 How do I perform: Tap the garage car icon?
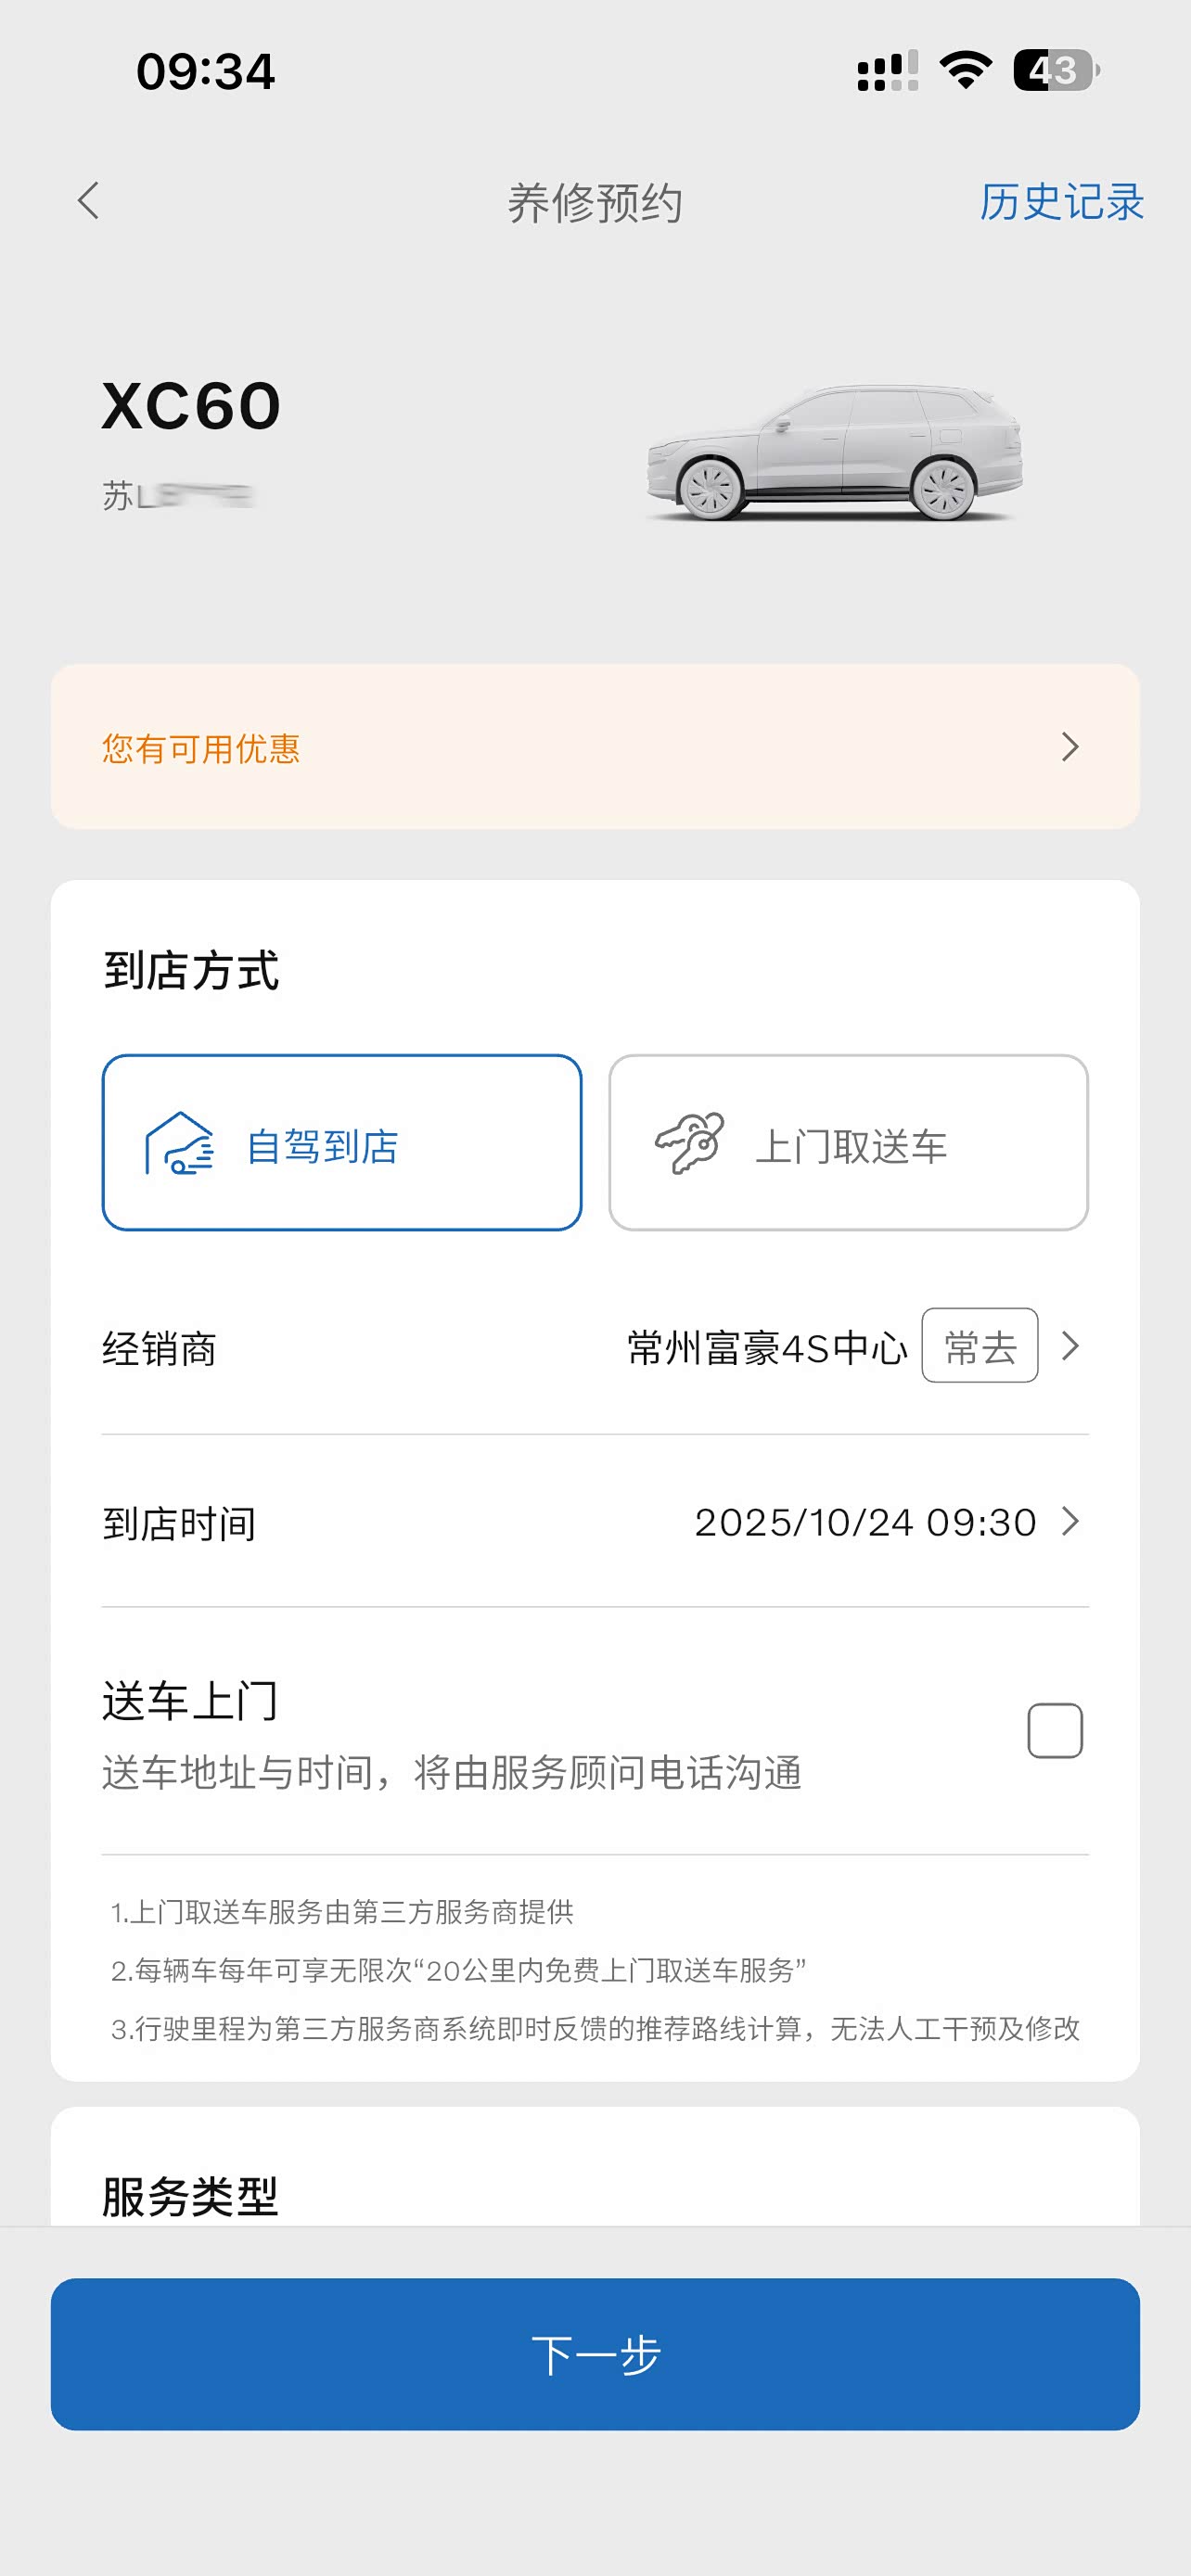(x=180, y=1143)
